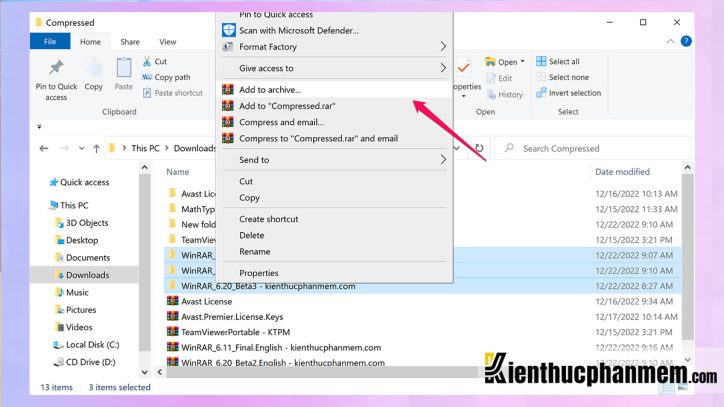Open Pictures in navigation pane

[76, 310]
